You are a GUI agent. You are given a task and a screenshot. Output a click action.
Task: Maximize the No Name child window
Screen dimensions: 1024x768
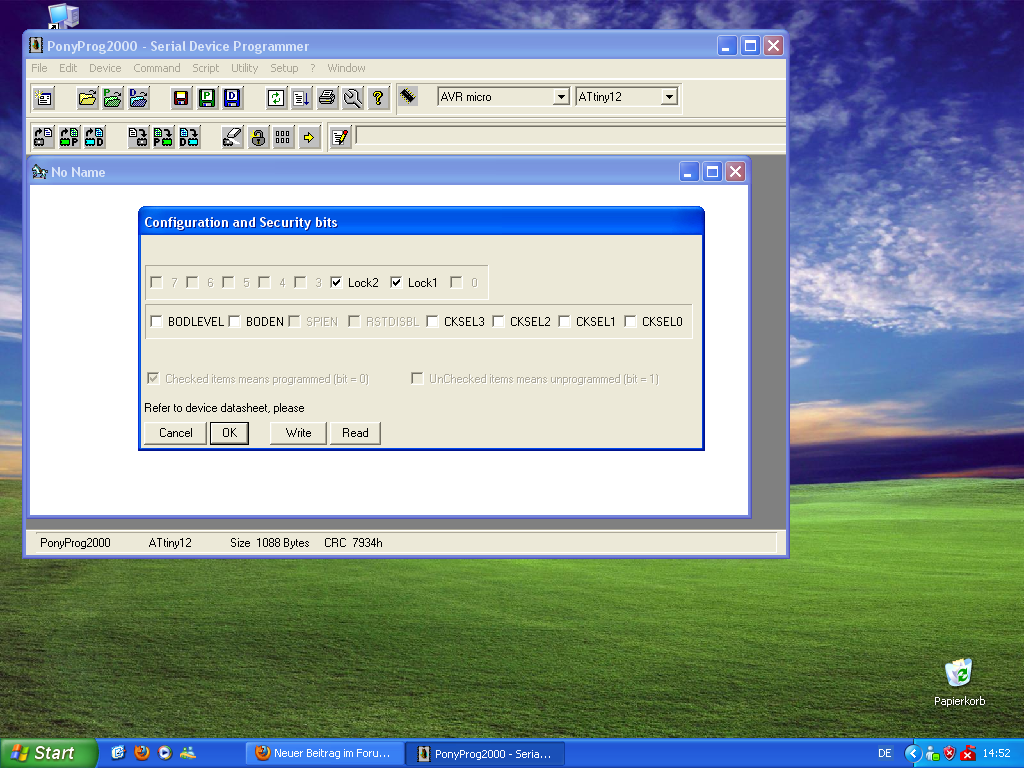tap(712, 172)
